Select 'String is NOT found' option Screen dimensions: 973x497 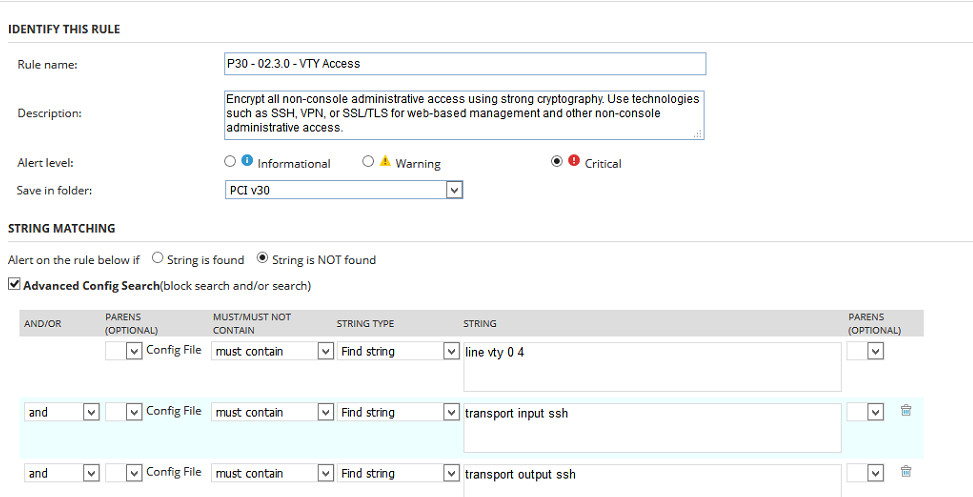click(x=263, y=258)
